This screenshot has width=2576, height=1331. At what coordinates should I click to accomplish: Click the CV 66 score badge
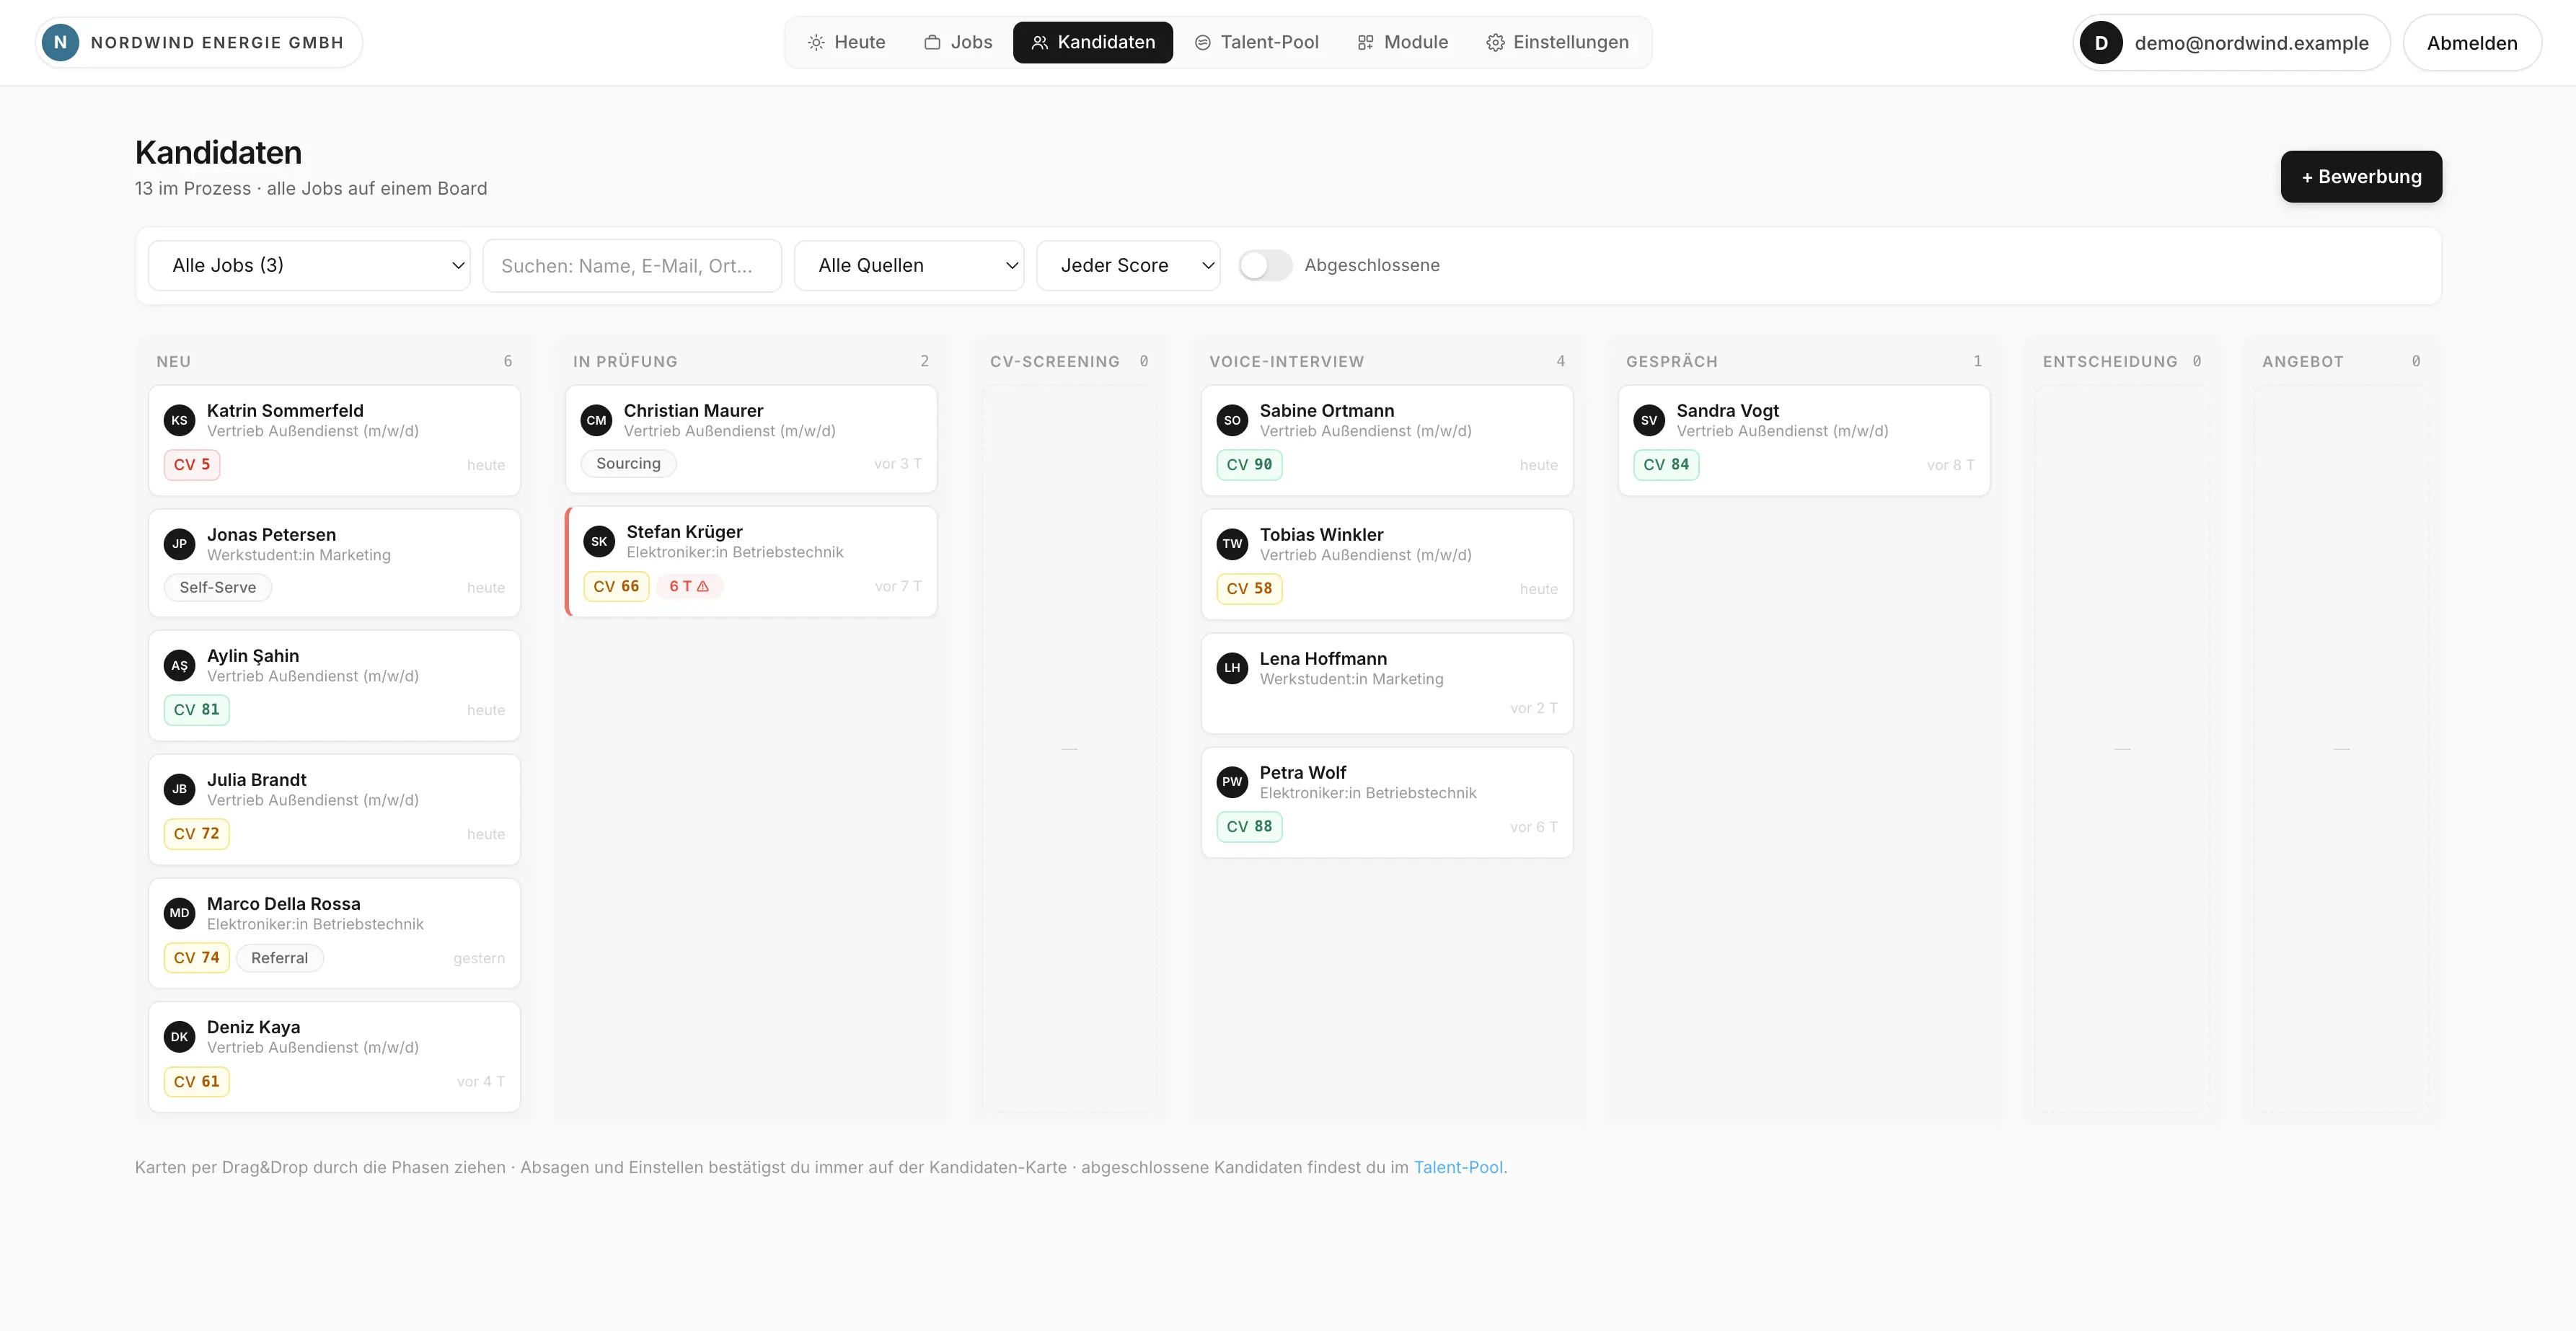point(616,586)
